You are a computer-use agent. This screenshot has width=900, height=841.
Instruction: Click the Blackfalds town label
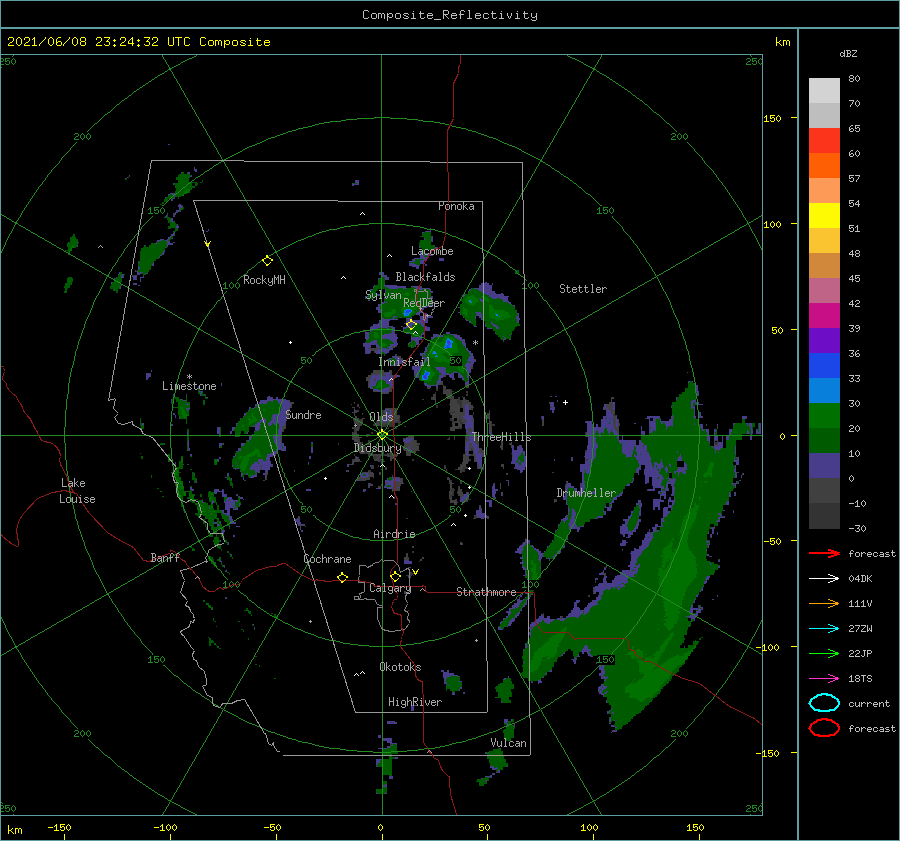(425, 277)
